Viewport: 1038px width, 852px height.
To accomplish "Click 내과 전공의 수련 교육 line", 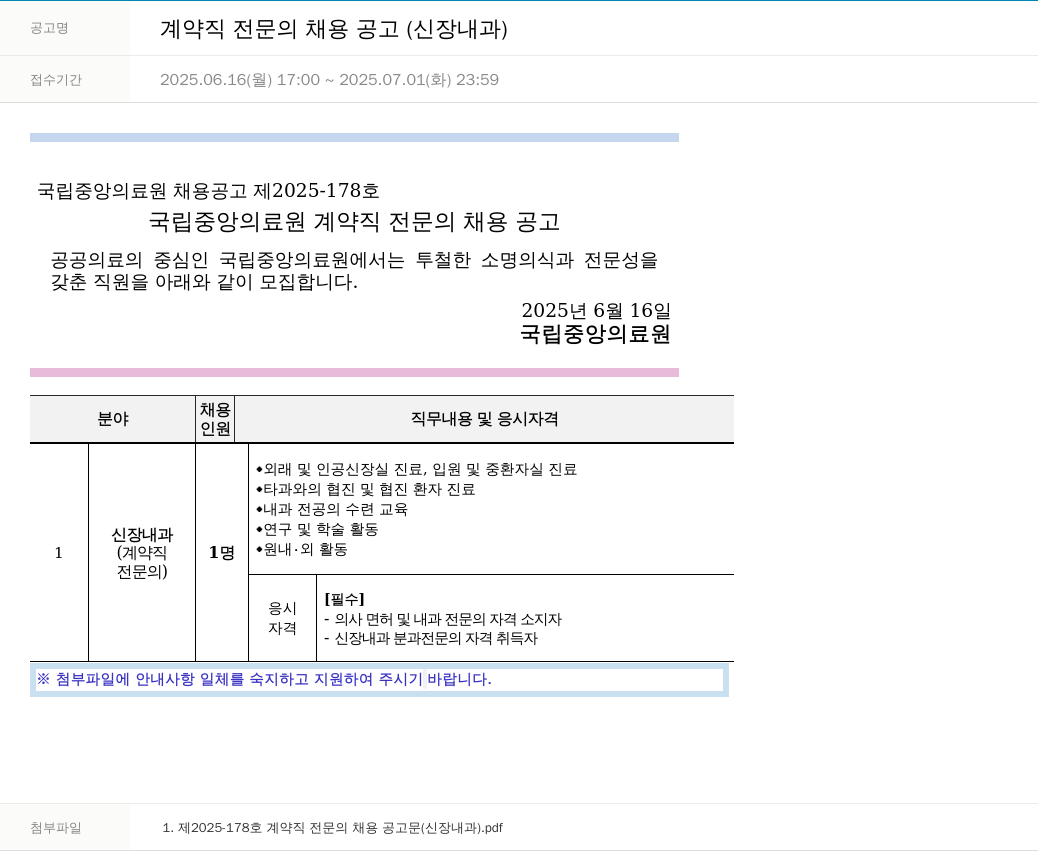I will point(332,509).
